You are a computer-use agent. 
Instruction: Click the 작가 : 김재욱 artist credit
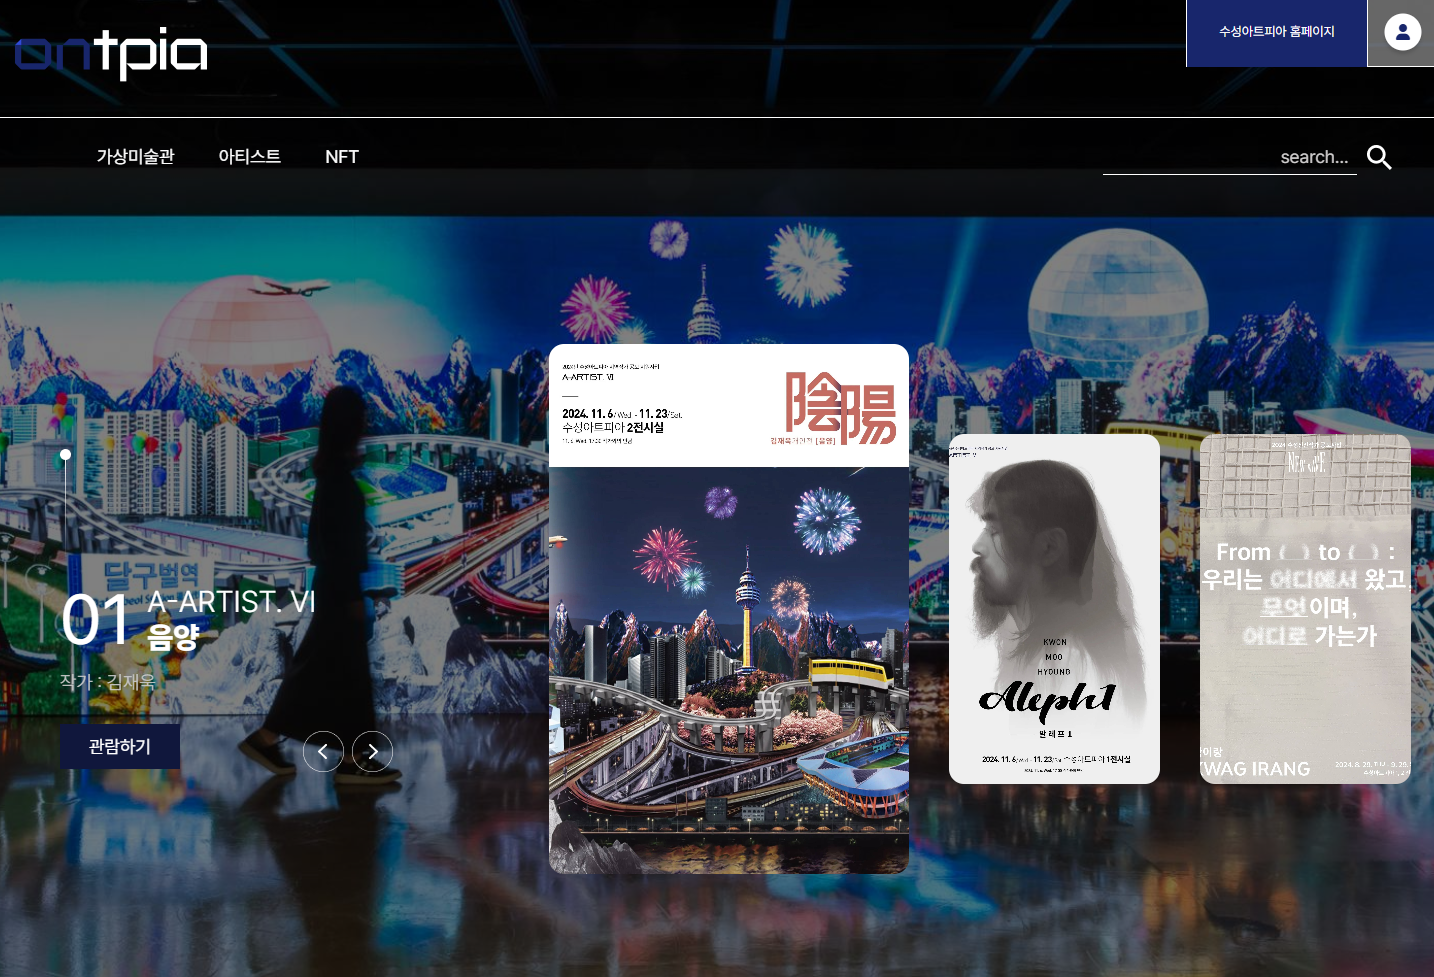(x=108, y=682)
